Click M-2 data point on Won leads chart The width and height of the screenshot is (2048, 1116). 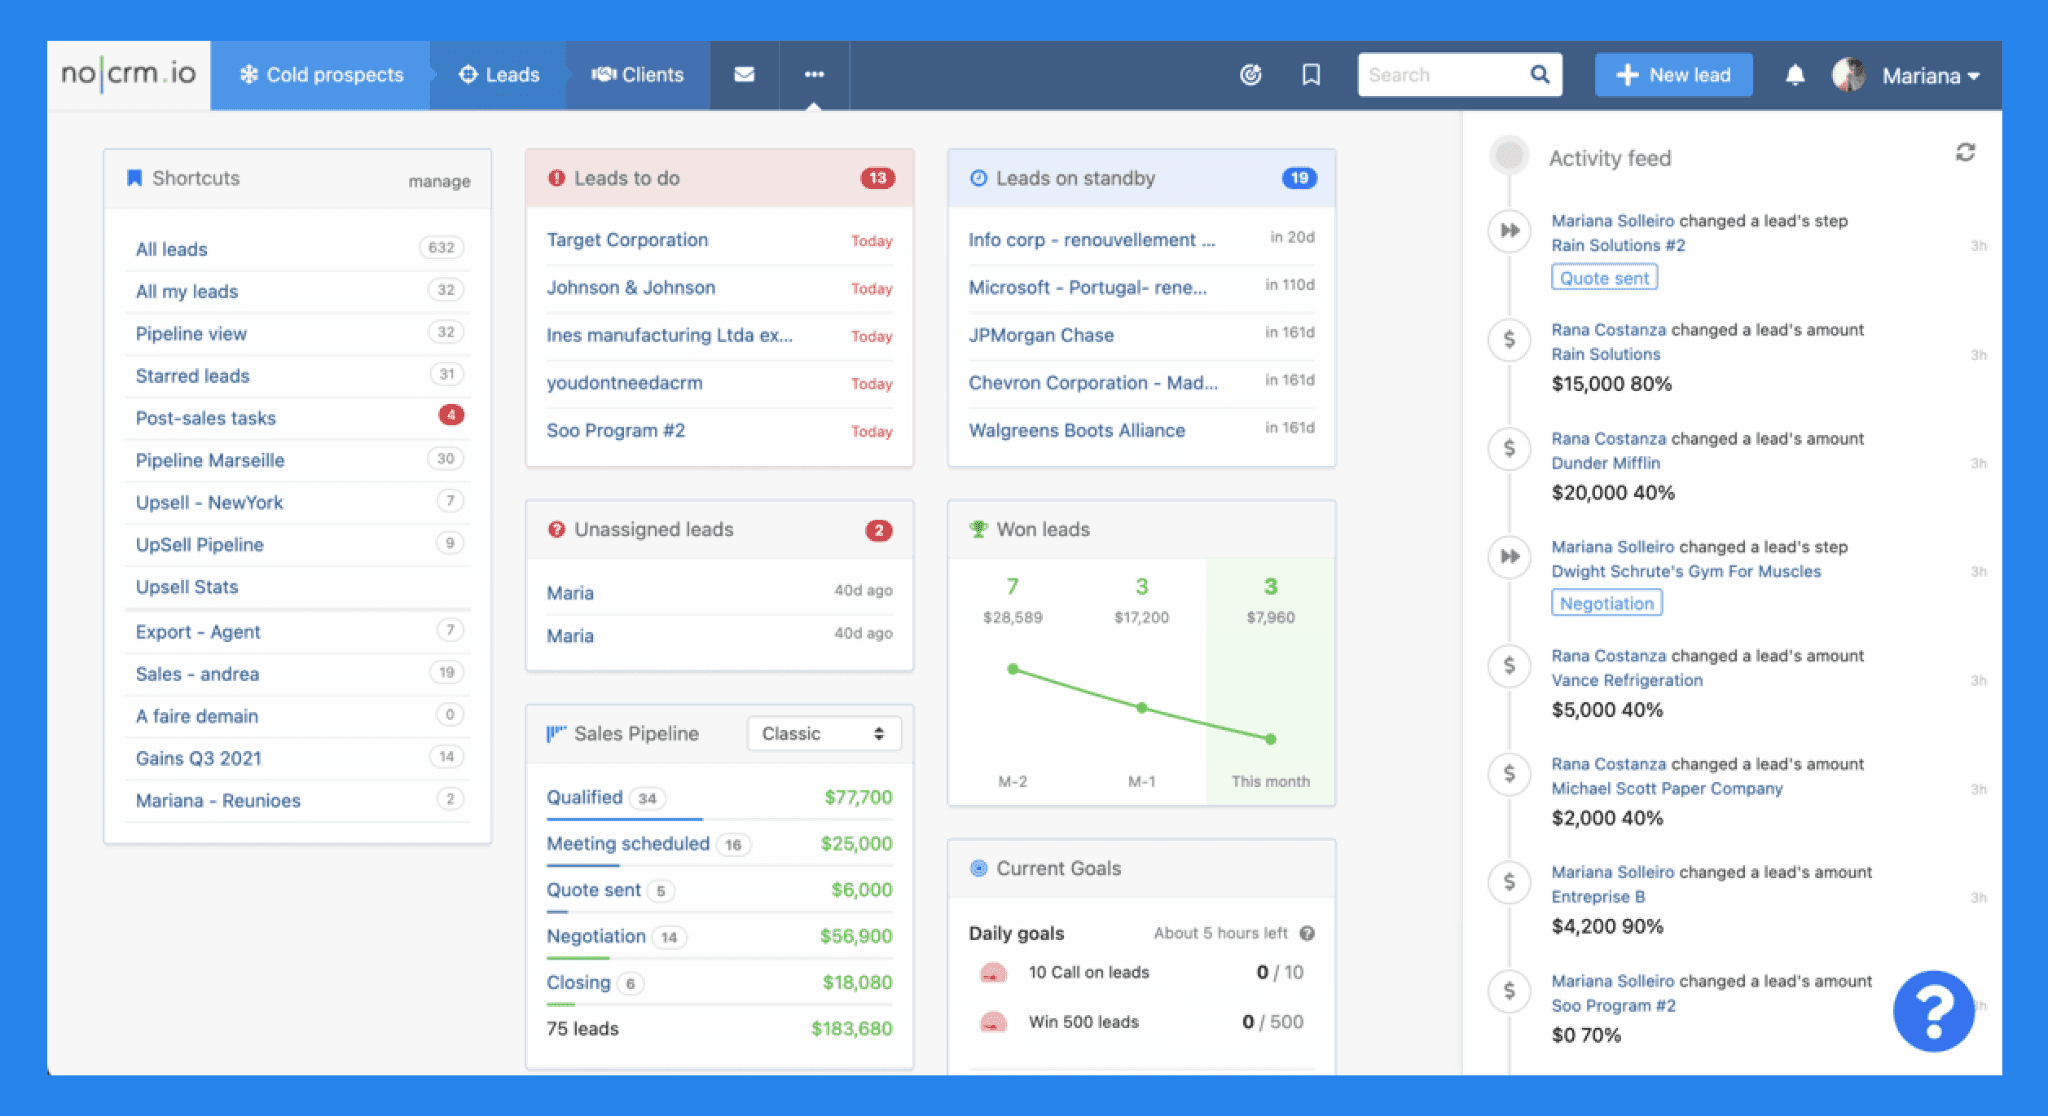point(1013,669)
